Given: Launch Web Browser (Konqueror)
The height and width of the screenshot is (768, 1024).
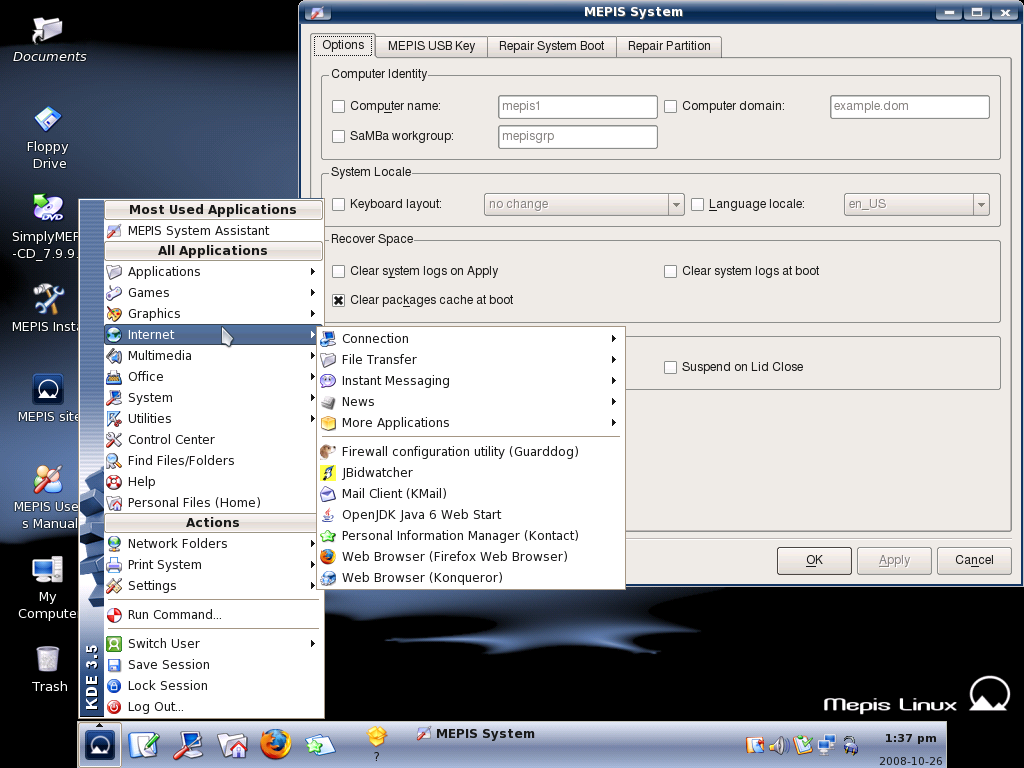Looking at the screenshot, I should tap(470, 577).
